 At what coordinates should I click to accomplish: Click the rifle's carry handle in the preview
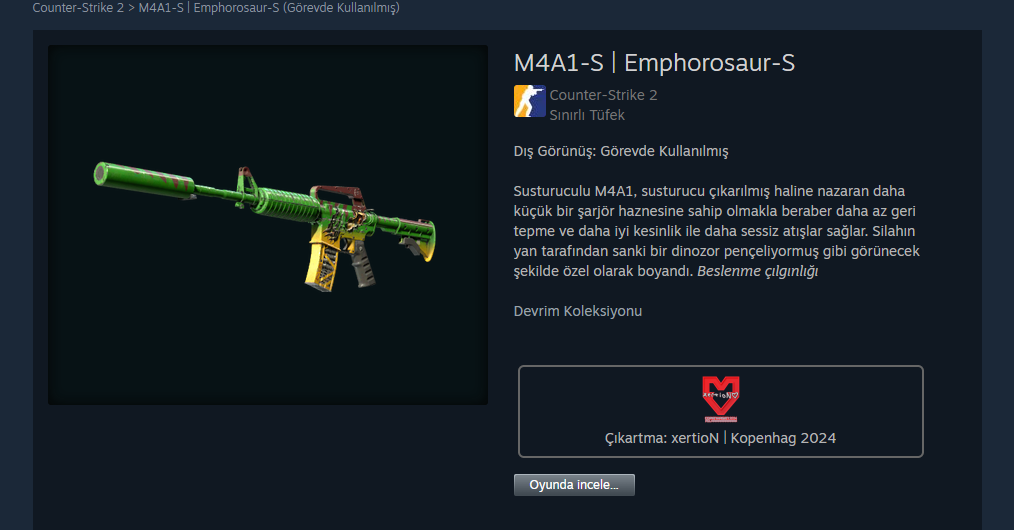(x=337, y=192)
